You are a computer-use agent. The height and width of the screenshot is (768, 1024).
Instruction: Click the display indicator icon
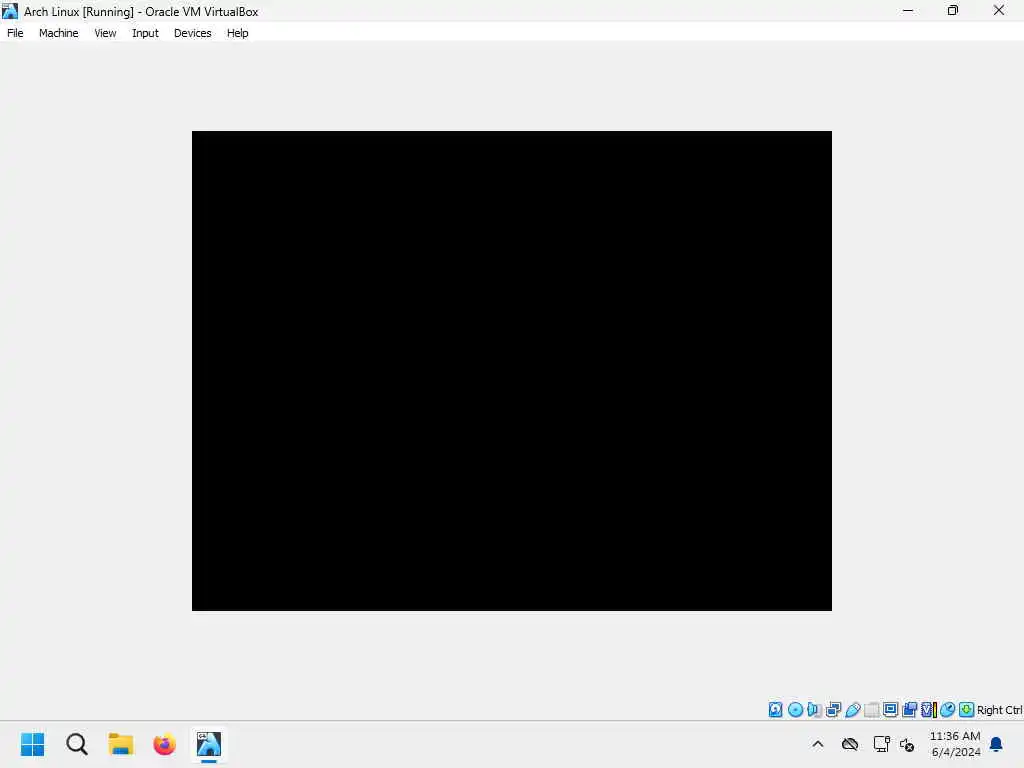click(x=890, y=710)
